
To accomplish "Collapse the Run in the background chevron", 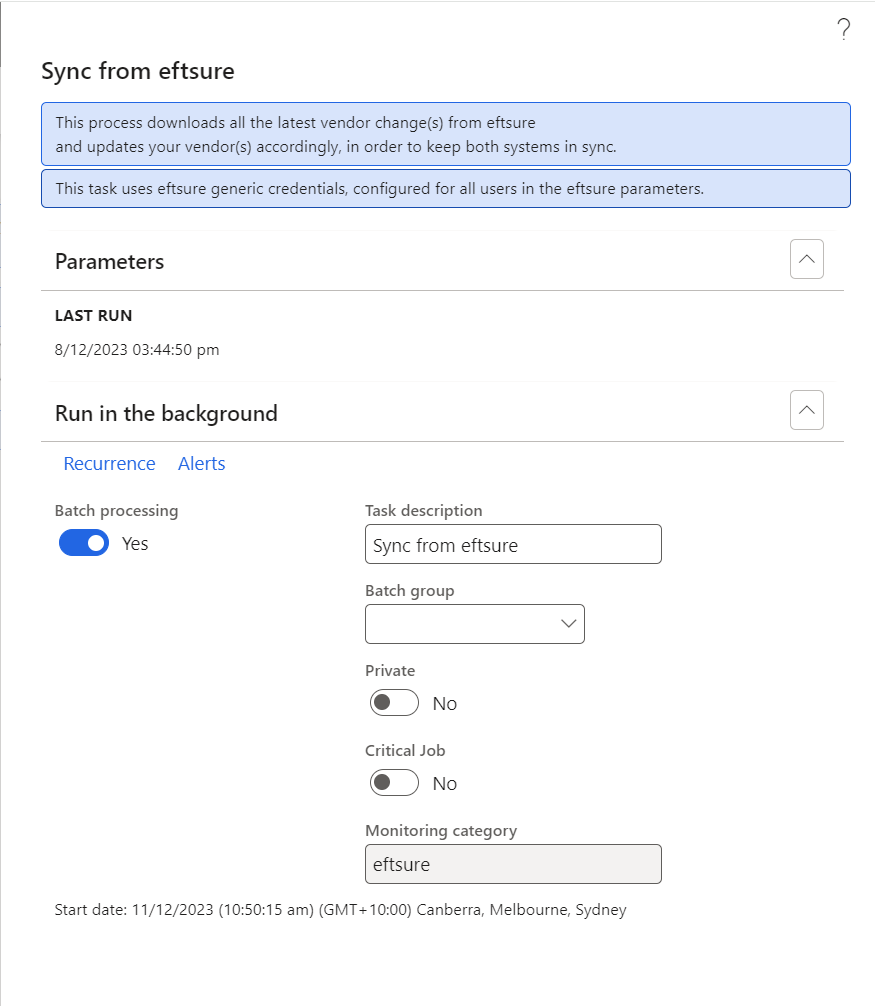I will click(x=806, y=410).
